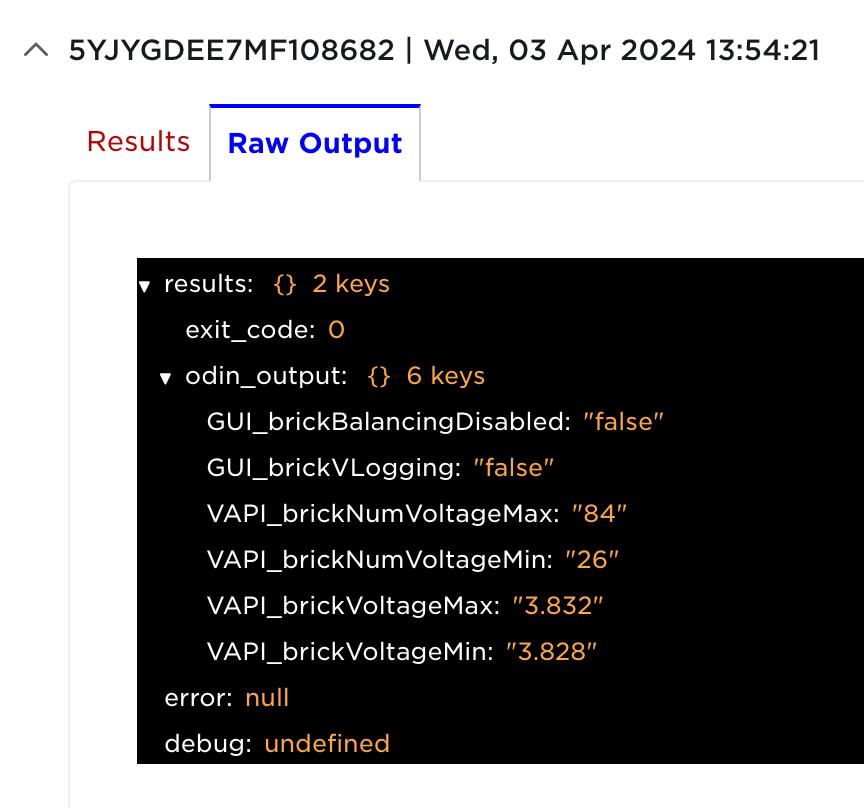Collapse the odin_output tree node
864x808 pixels.
(x=166, y=378)
